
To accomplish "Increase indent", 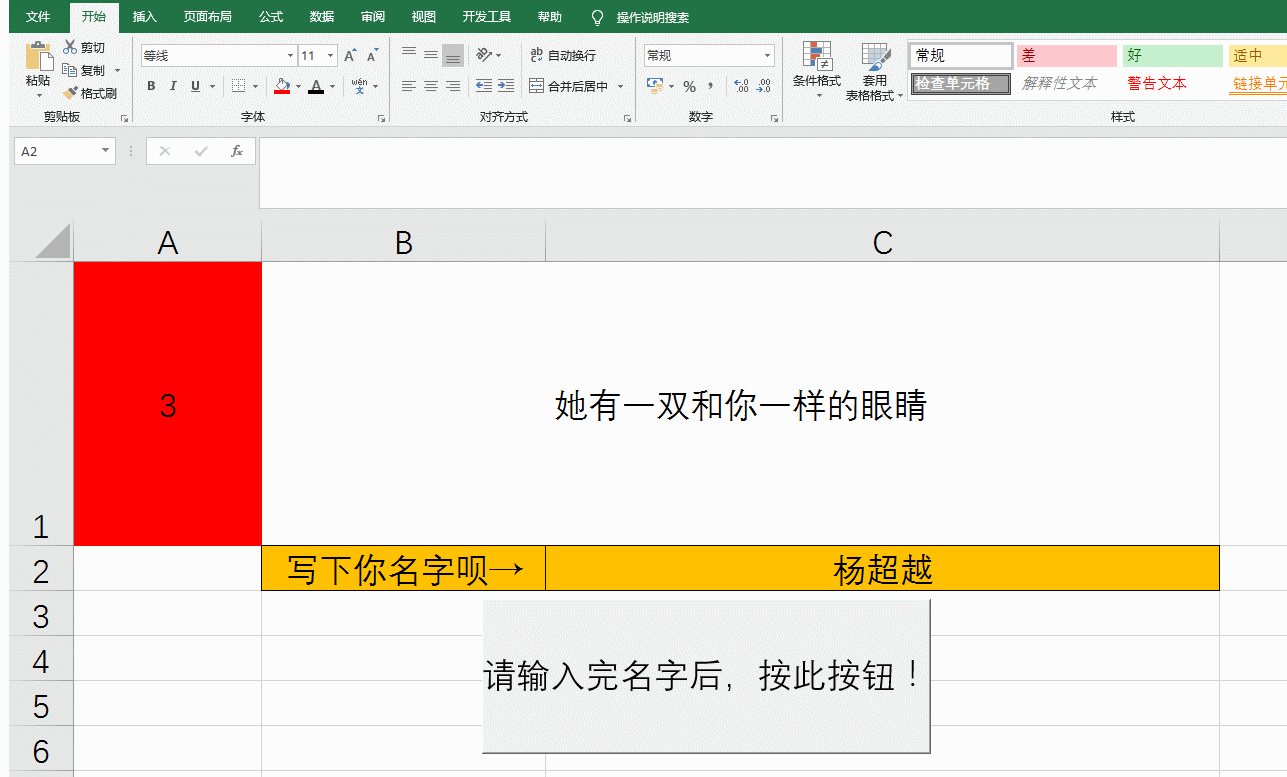I will pos(506,86).
